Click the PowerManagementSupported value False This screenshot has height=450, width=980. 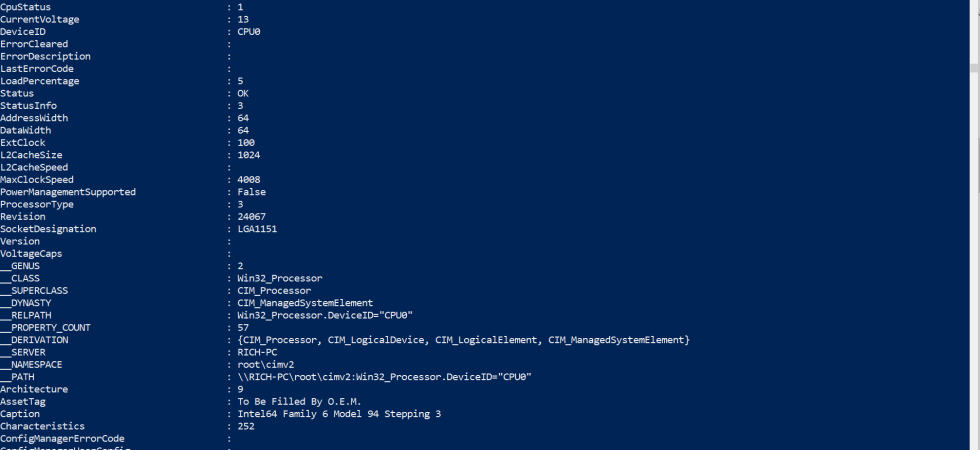click(251, 192)
